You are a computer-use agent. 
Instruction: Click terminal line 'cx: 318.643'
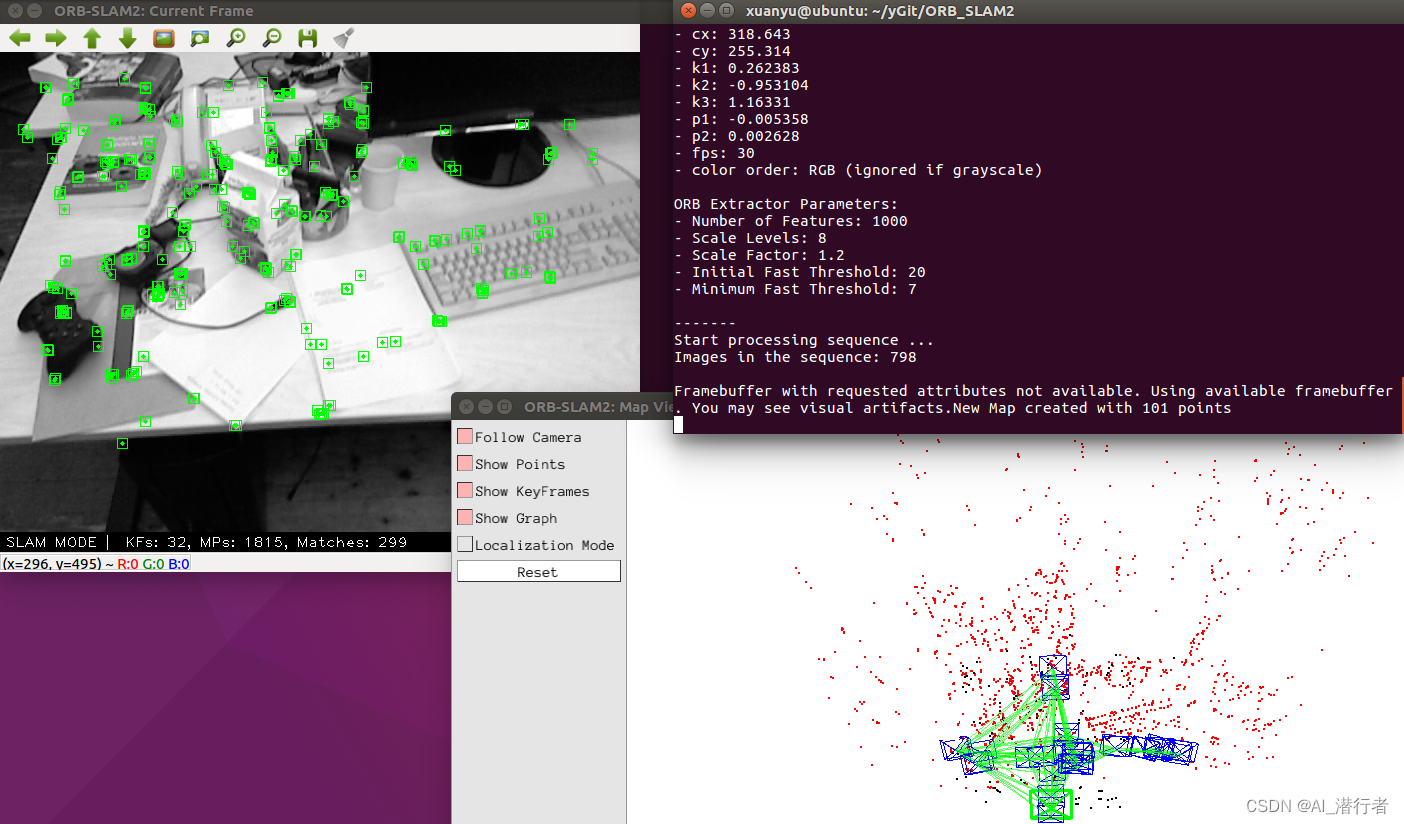[732, 34]
